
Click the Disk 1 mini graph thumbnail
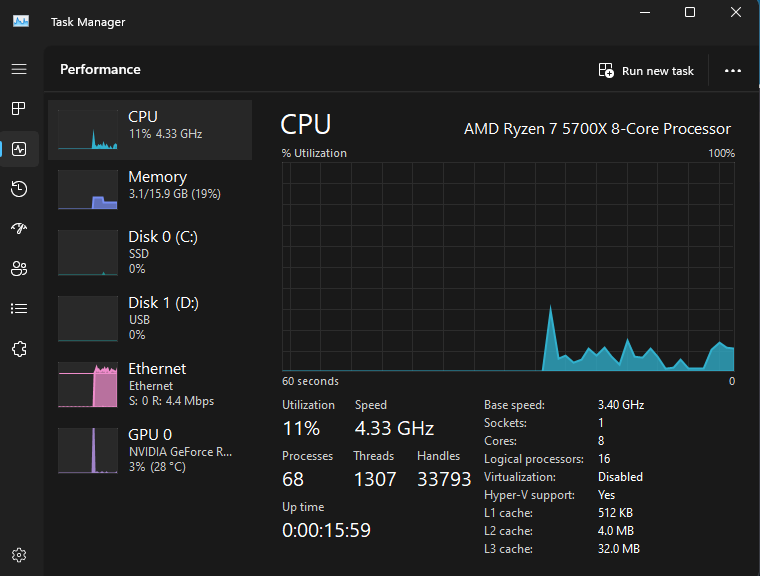click(88, 319)
